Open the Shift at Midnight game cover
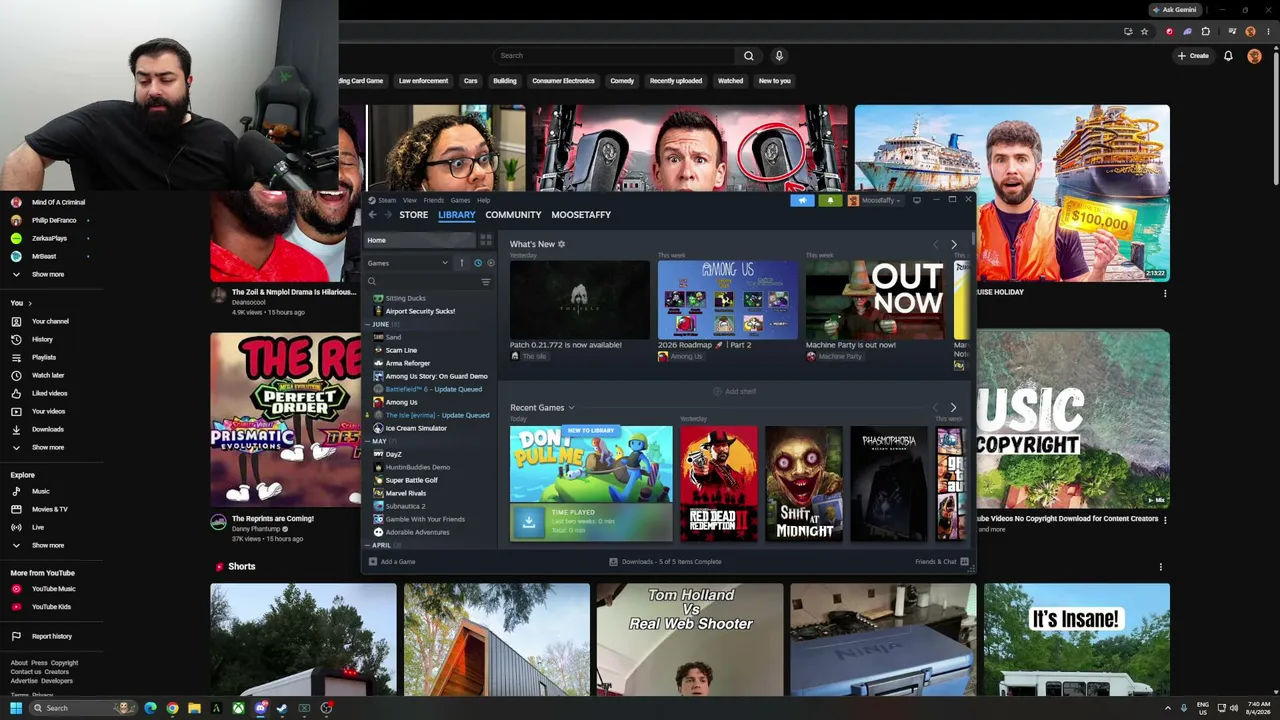Screen dimensions: 1280x720 point(804,484)
